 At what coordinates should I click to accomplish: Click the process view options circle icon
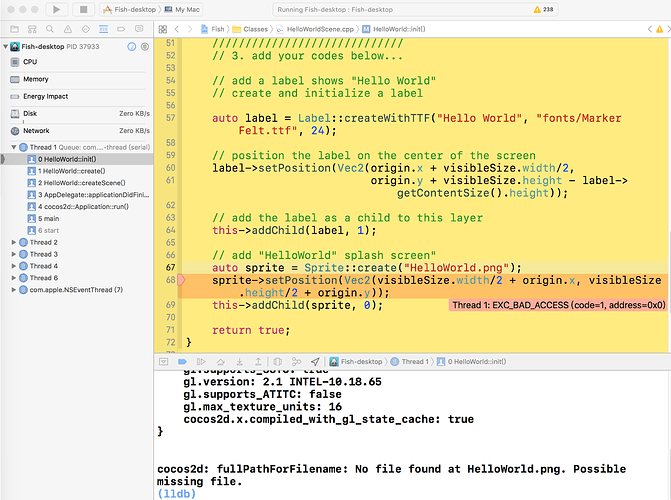[132, 47]
